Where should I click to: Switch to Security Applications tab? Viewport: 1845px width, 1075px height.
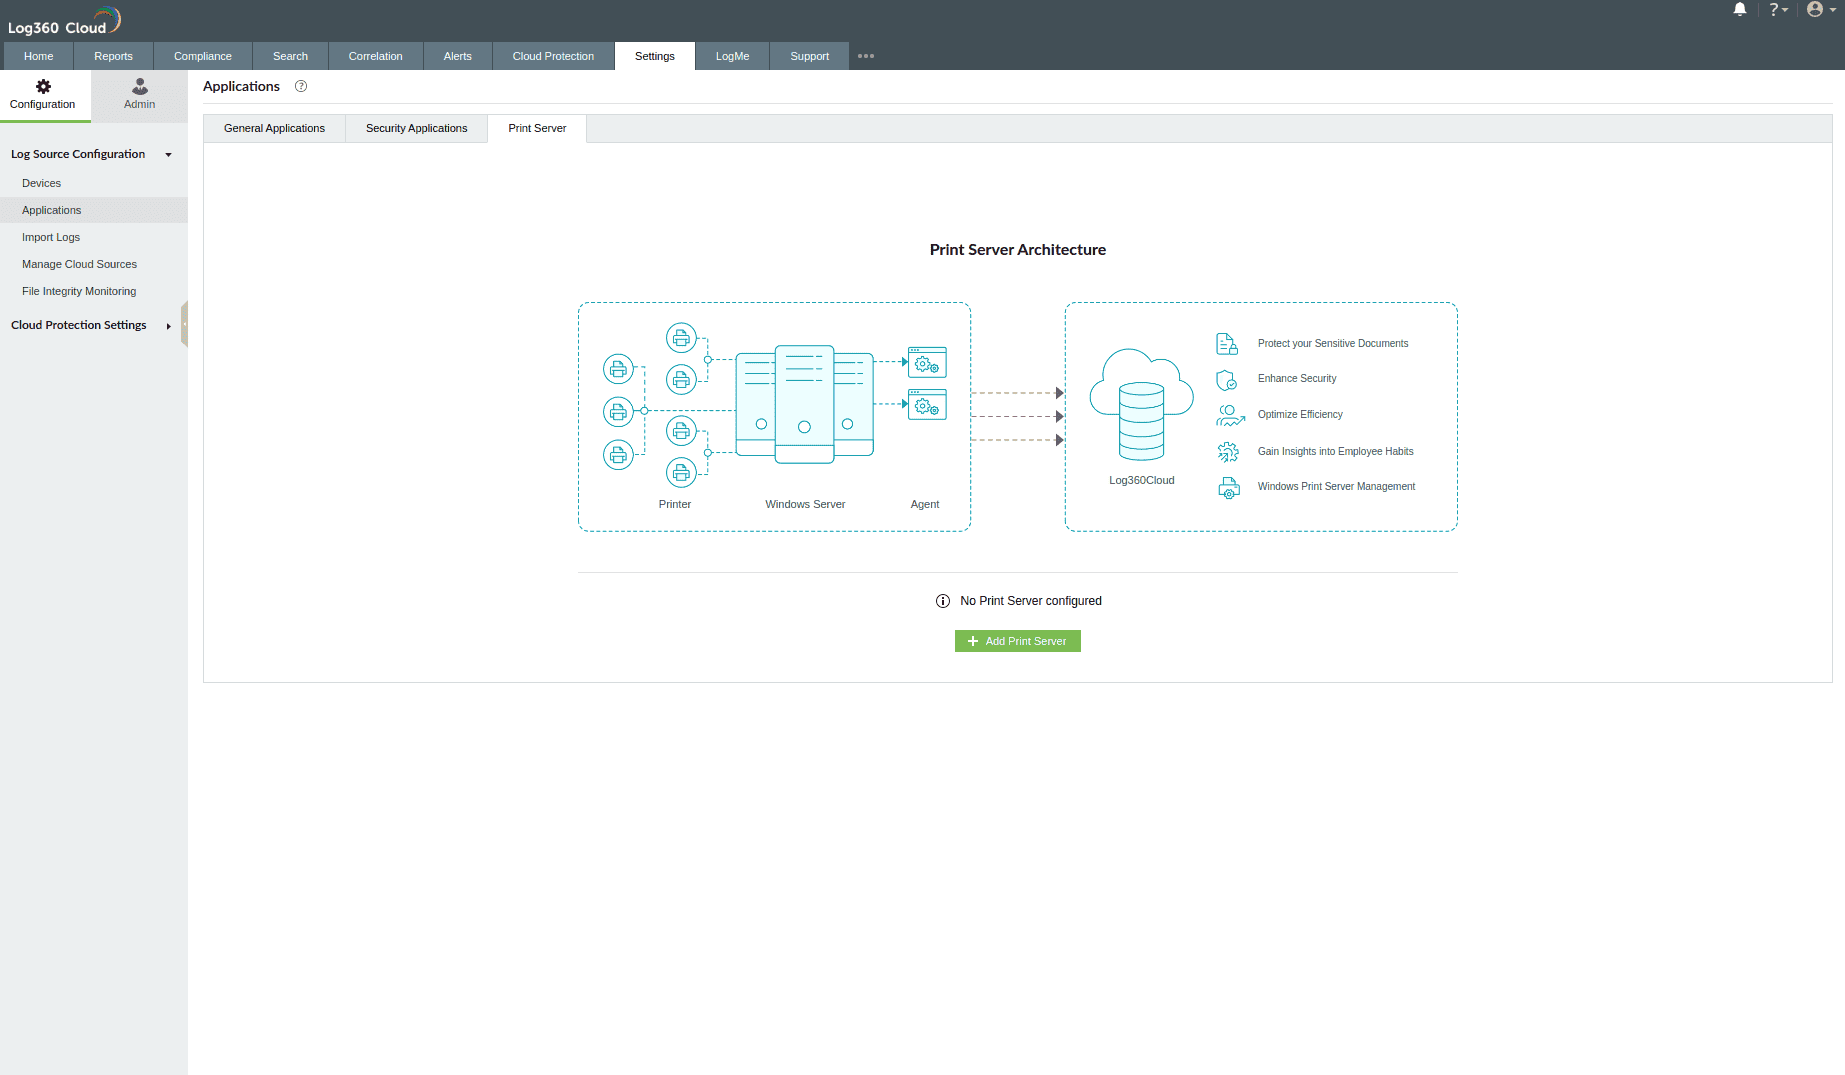pyautogui.click(x=416, y=128)
